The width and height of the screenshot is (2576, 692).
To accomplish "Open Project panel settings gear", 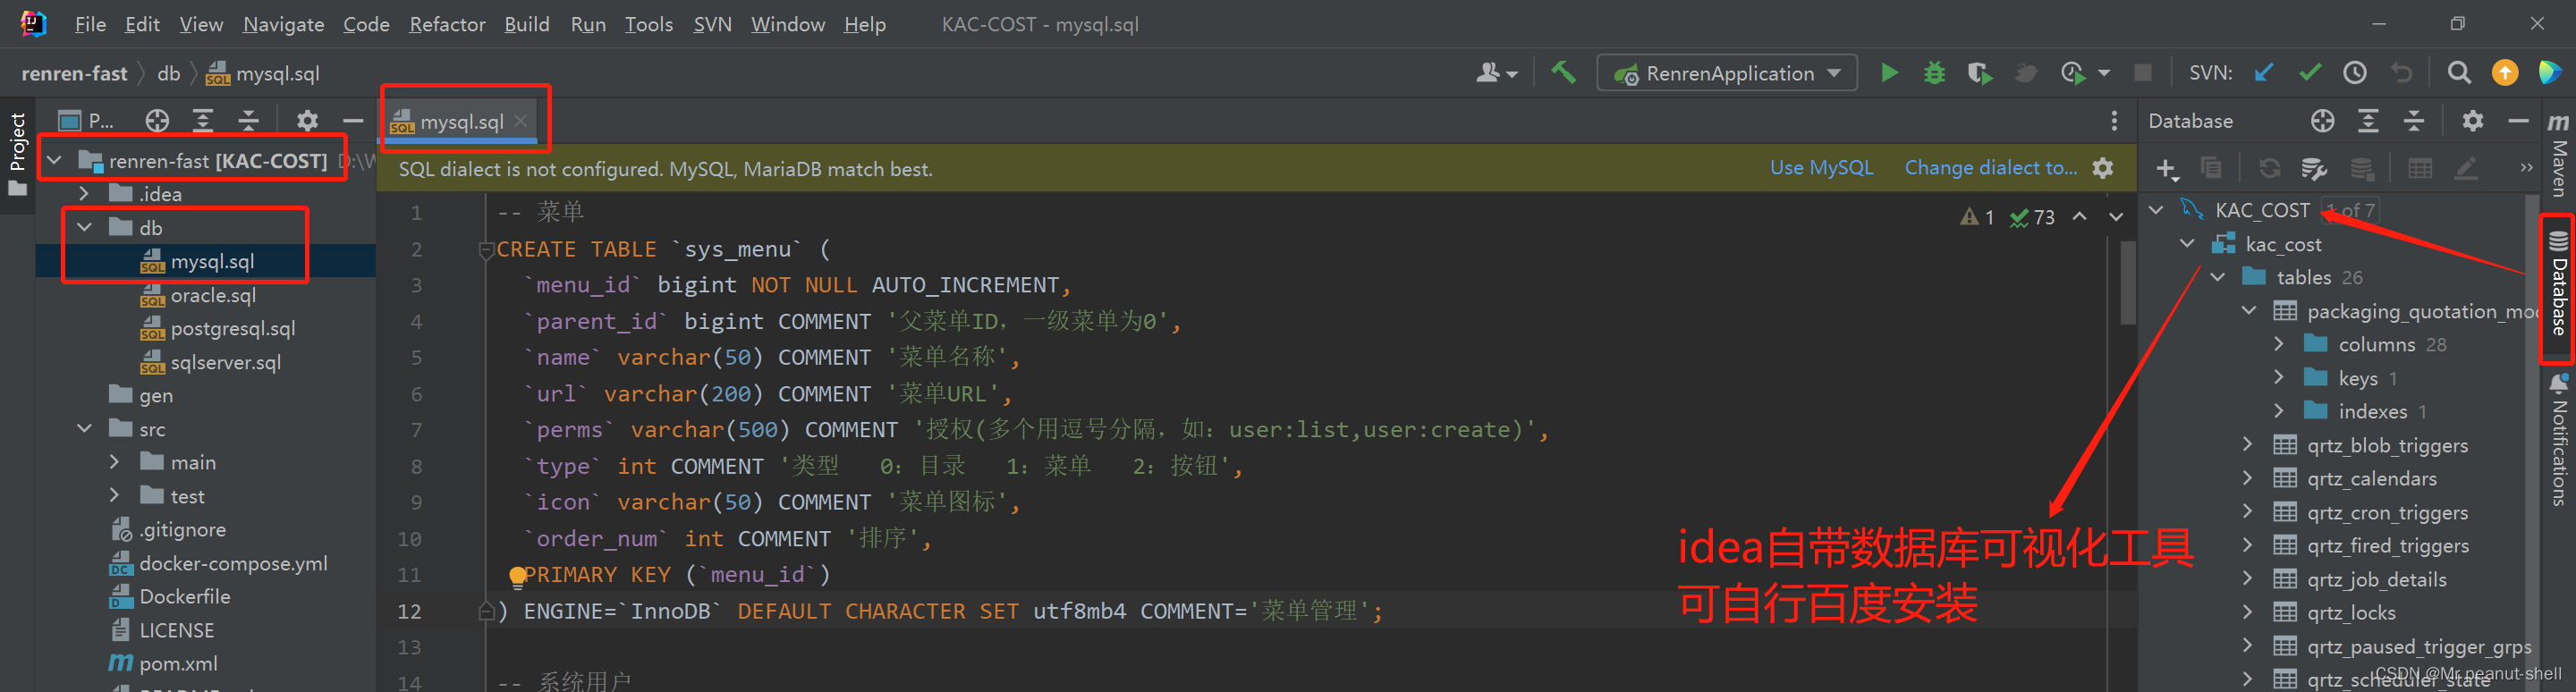I will pos(307,121).
